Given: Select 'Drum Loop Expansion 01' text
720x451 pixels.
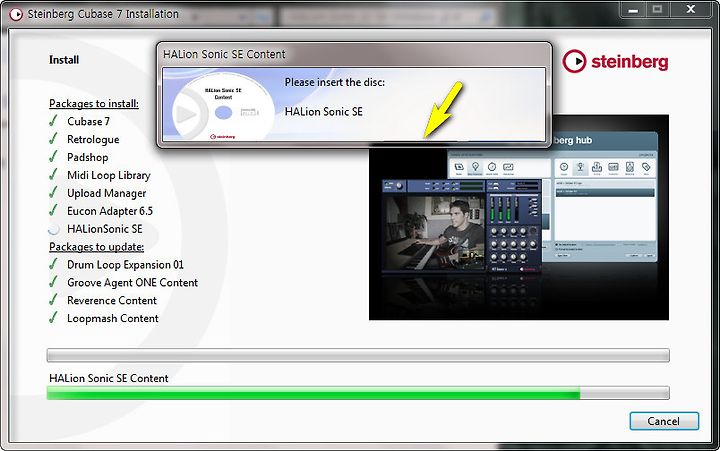Looking at the screenshot, I should 125,265.
